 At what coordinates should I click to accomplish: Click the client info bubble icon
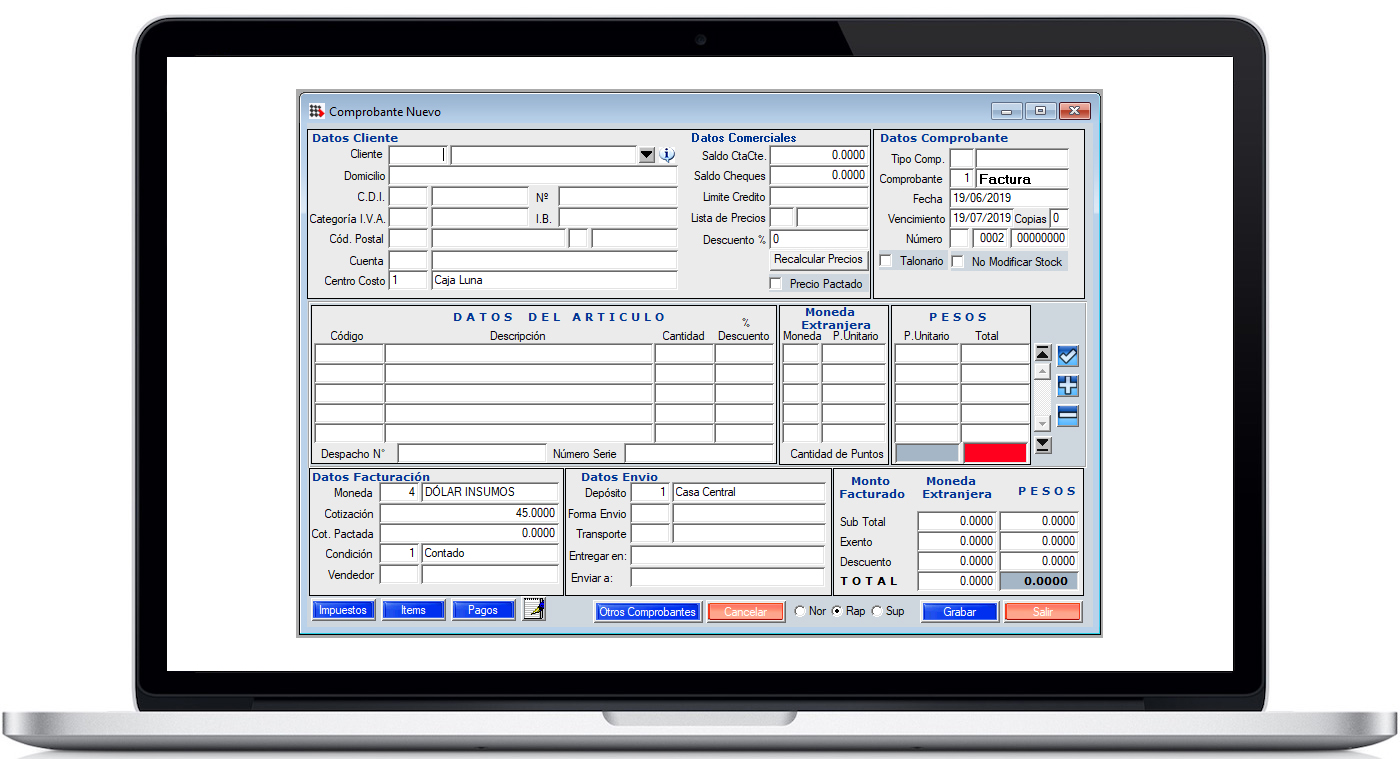668,155
